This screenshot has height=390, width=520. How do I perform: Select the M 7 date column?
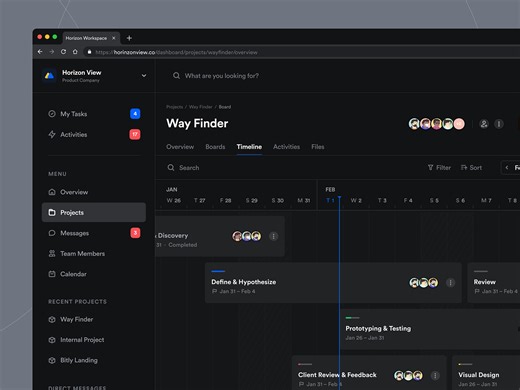(486, 200)
